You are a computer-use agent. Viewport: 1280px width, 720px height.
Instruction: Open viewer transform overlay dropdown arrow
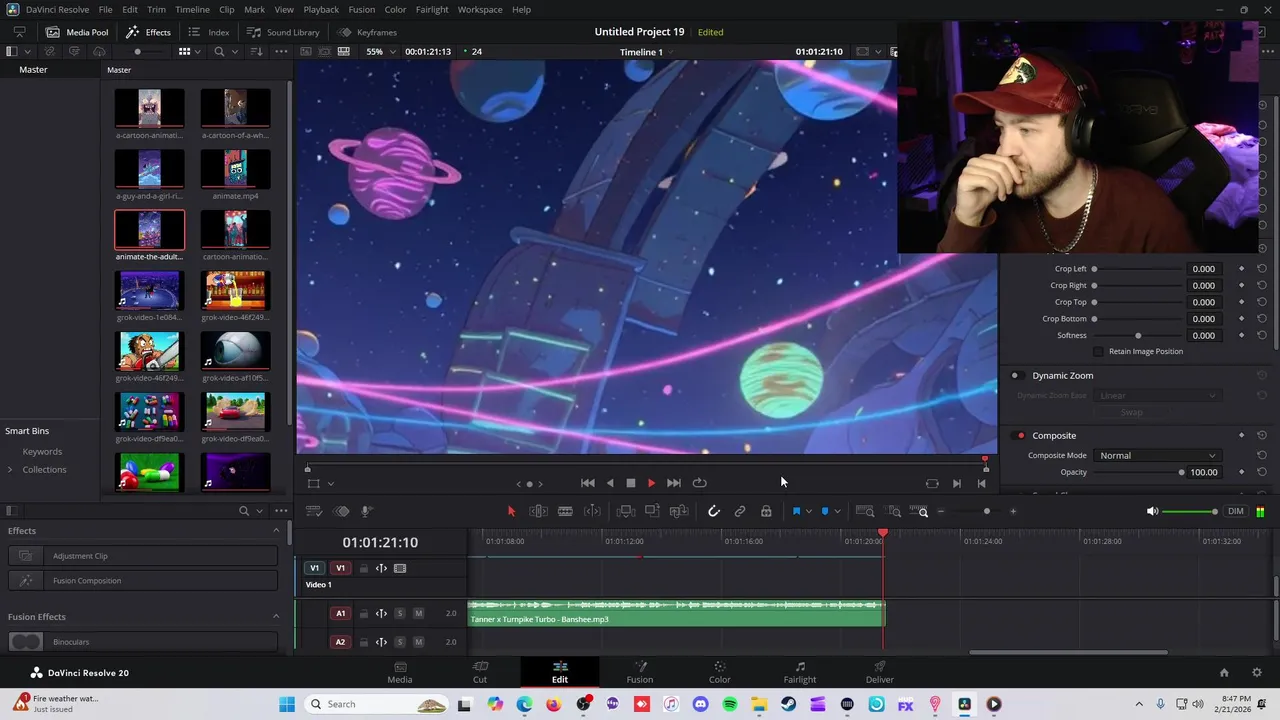pyautogui.click(x=331, y=484)
